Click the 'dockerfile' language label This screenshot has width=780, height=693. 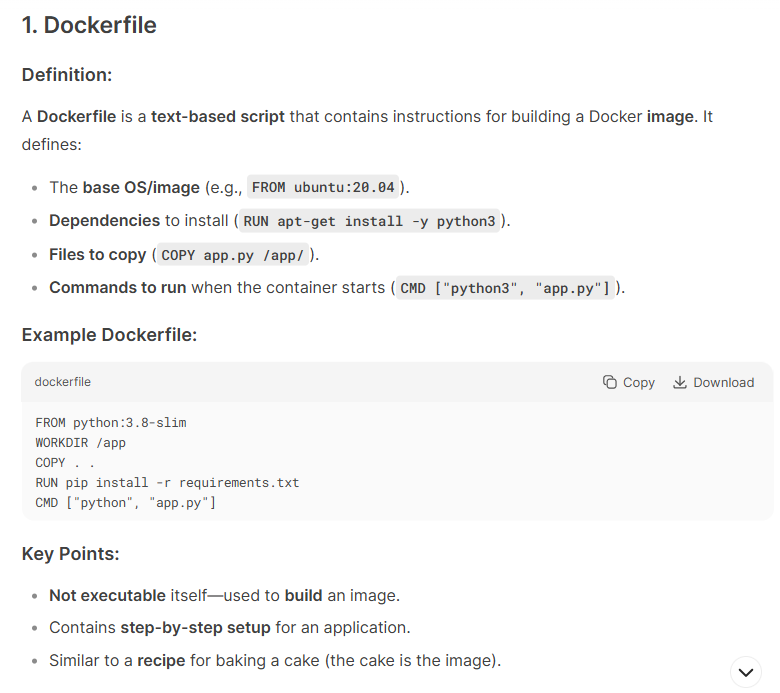(63, 382)
